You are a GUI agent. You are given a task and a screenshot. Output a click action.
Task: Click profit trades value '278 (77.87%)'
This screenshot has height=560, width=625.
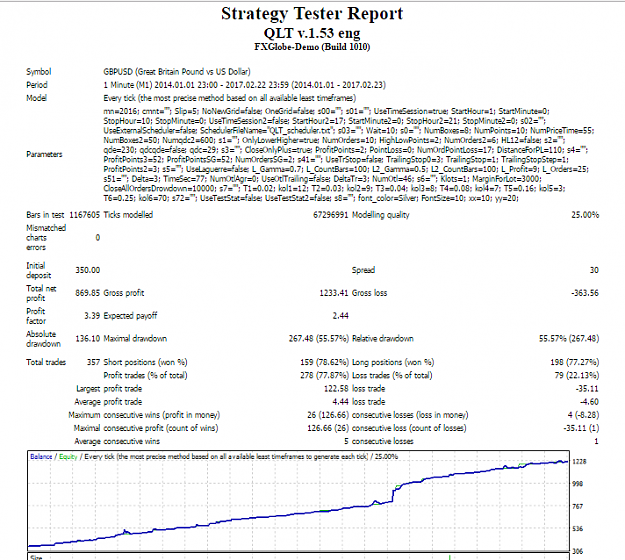pos(324,375)
